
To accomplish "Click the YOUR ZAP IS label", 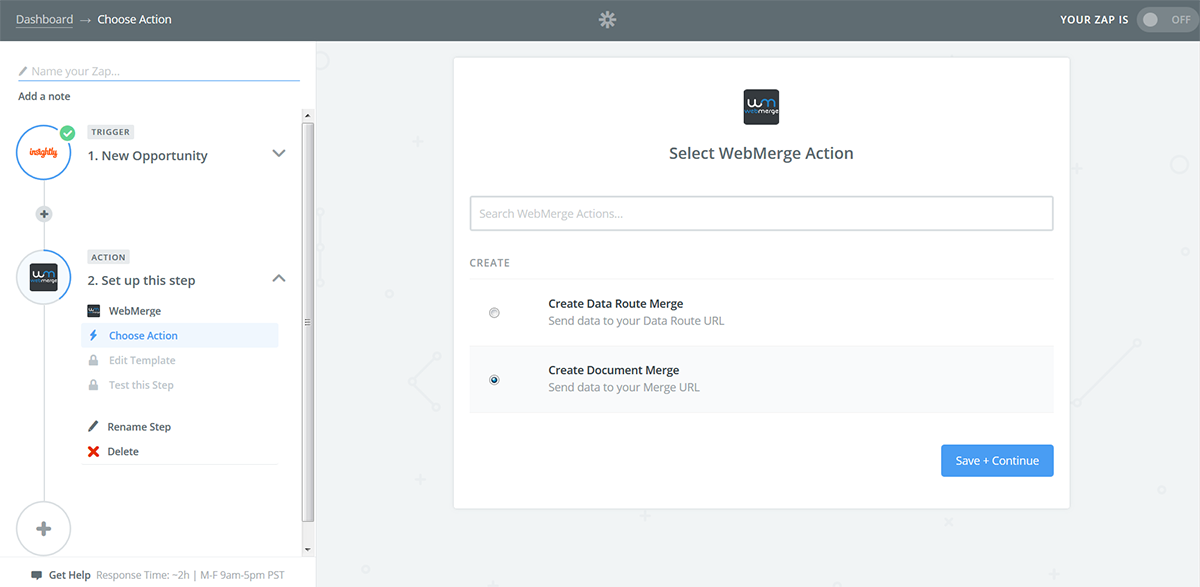I will pyautogui.click(x=1095, y=19).
